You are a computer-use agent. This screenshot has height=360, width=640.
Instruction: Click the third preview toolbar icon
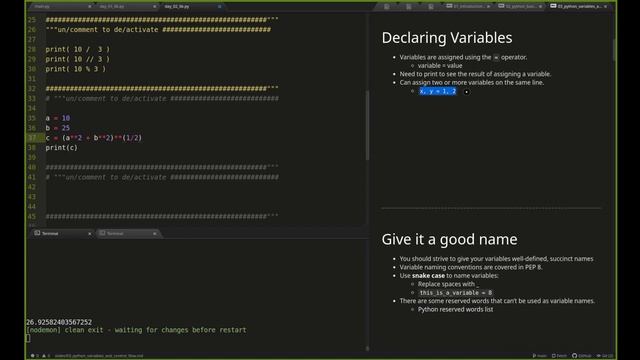431,7
